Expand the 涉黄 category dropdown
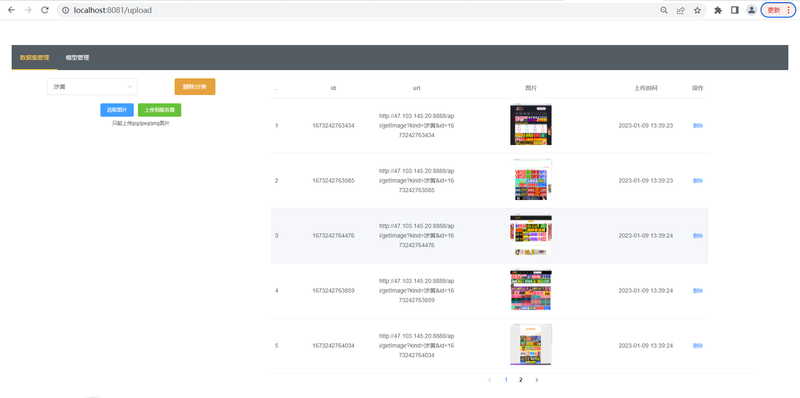The height and width of the screenshot is (398, 800). 92,87
